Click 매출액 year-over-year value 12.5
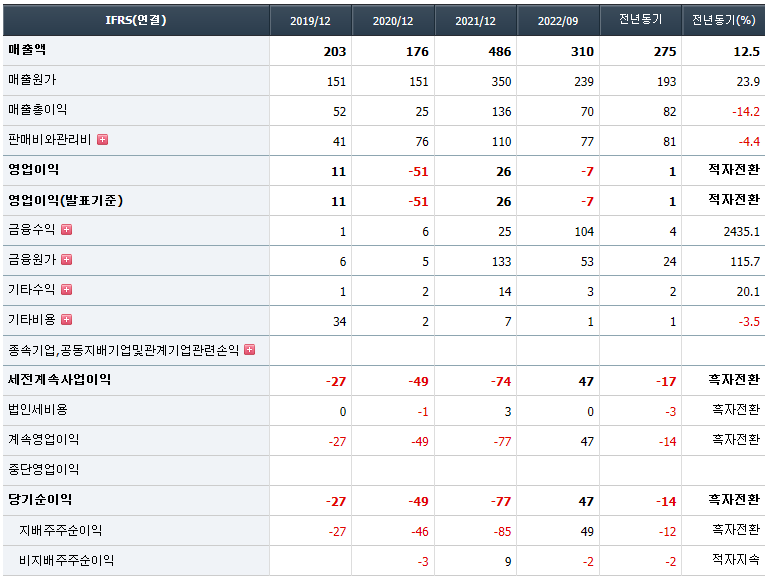The width and height of the screenshot is (765, 580). [746, 52]
